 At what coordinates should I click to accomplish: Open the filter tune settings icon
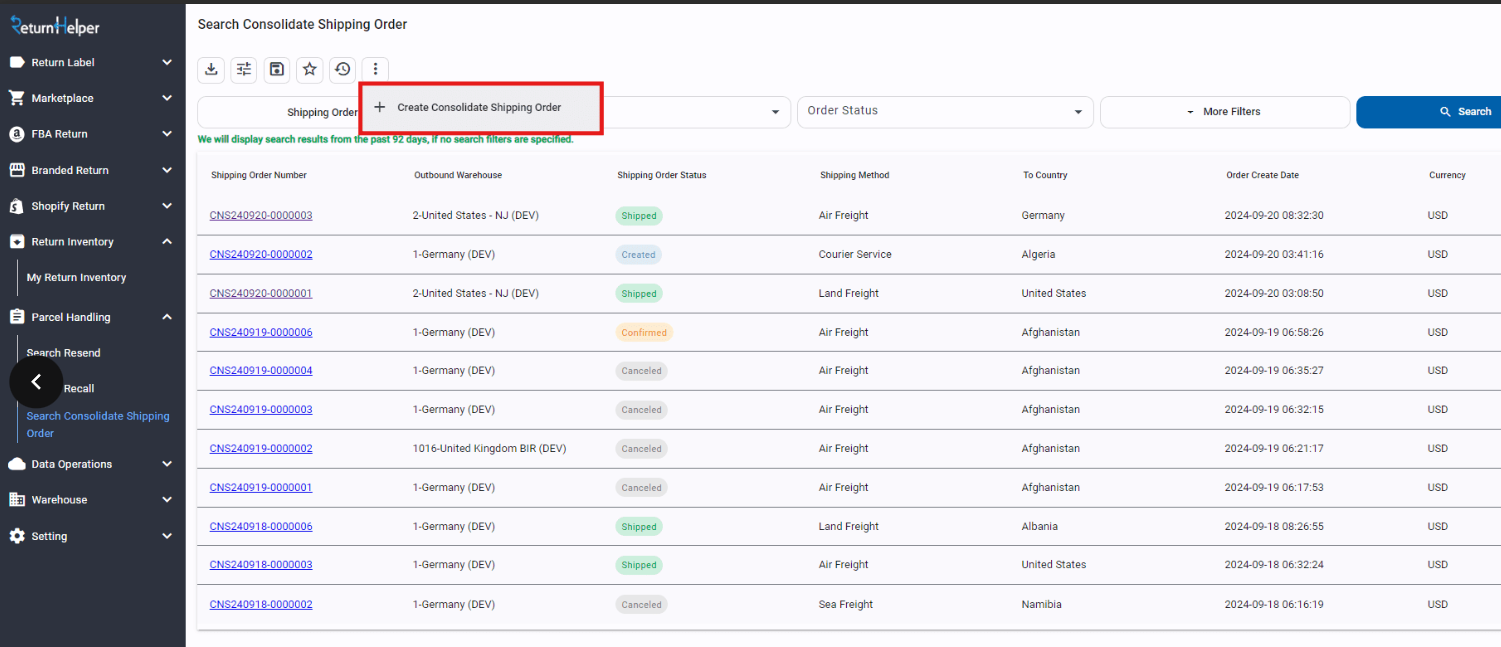[x=243, y=69]
